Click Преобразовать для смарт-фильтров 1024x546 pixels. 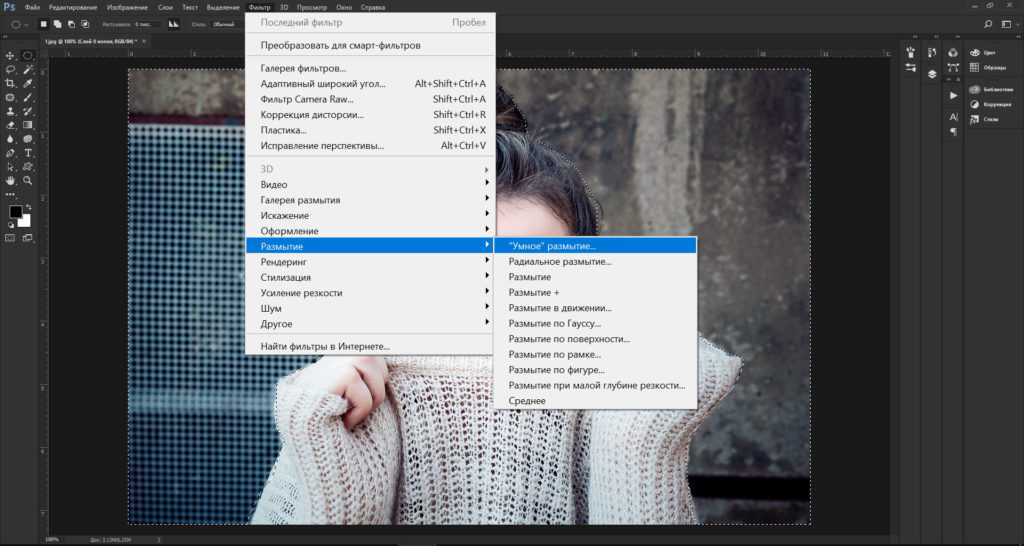tap(370, 45)
